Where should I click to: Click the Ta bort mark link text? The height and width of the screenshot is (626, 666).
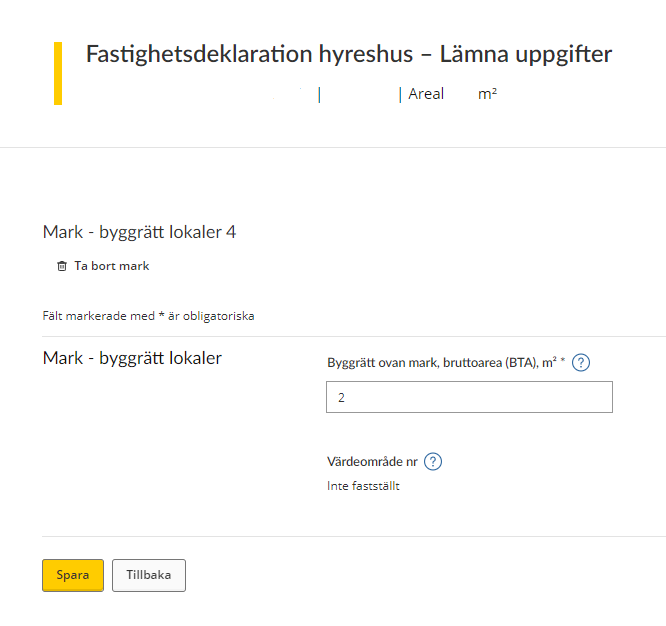112,266
